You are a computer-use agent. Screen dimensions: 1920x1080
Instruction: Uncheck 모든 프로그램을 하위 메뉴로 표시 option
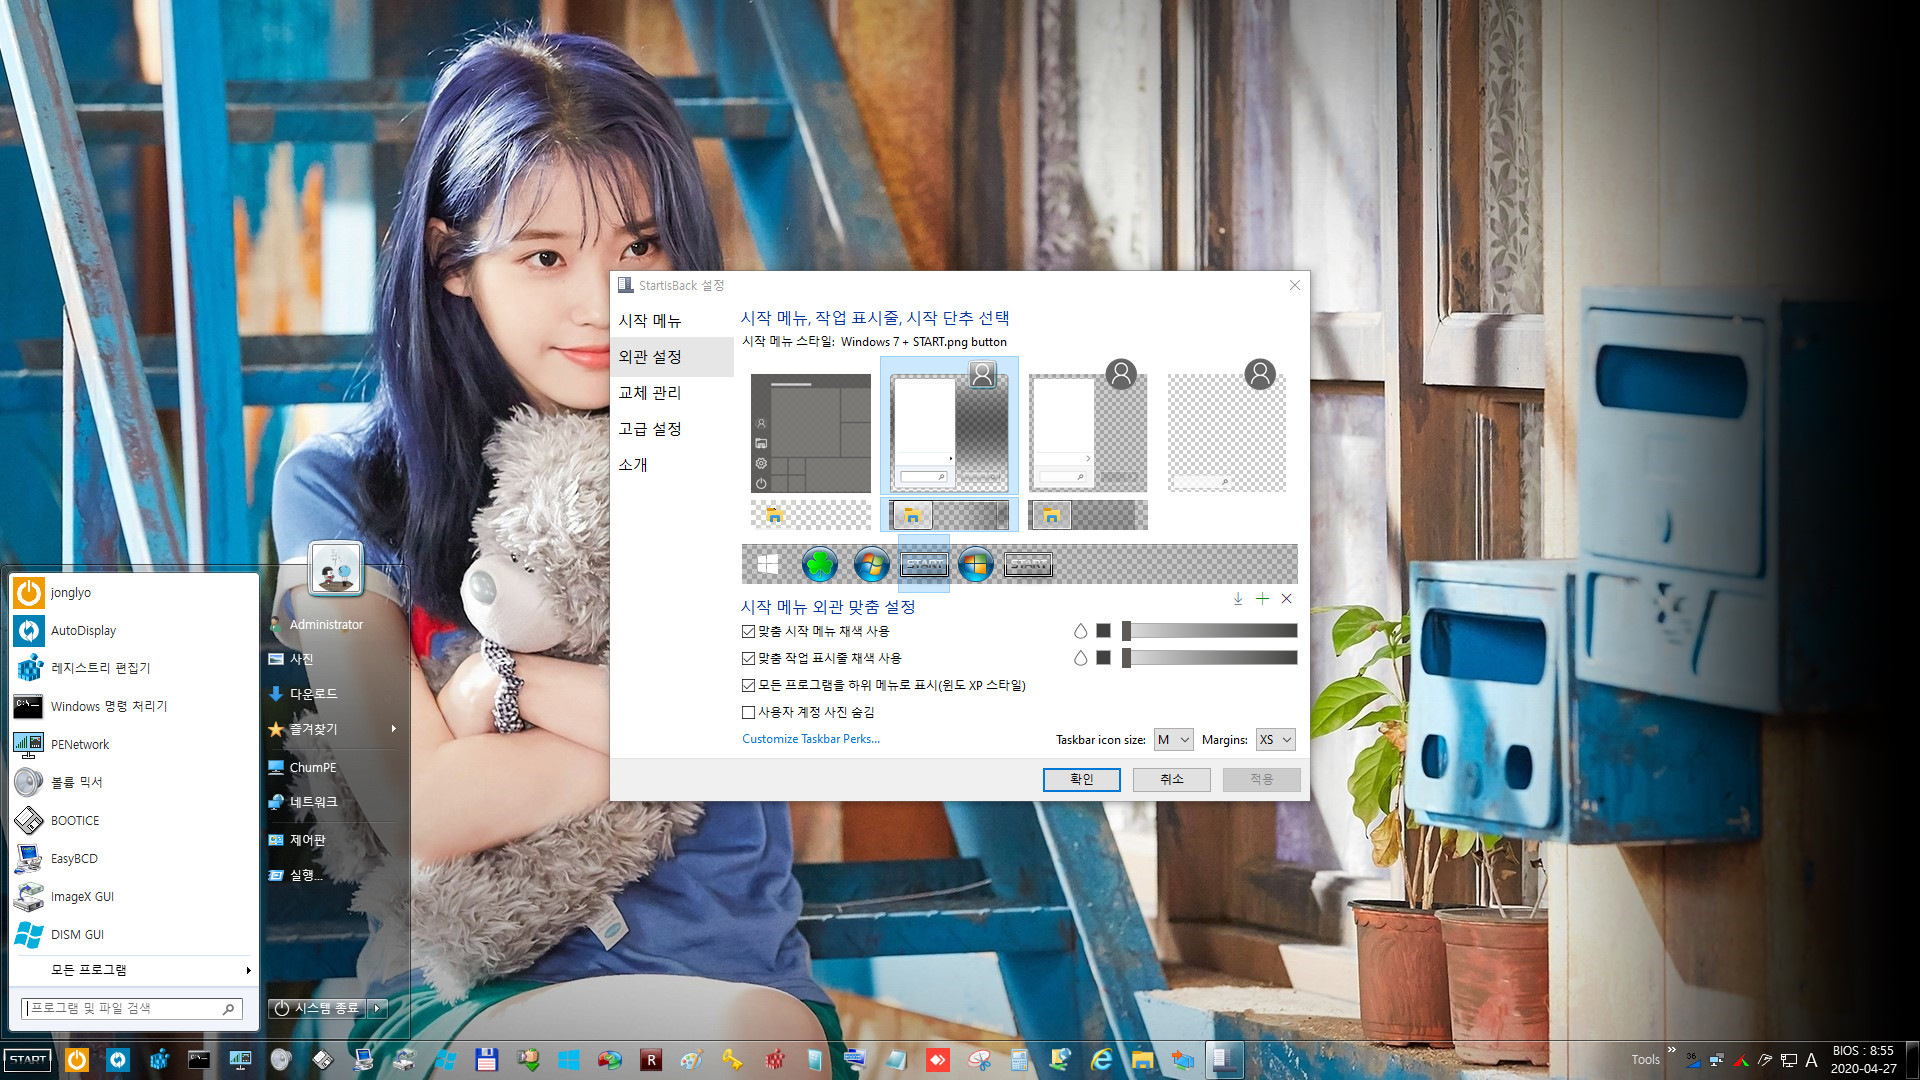[x=748, y=685]
